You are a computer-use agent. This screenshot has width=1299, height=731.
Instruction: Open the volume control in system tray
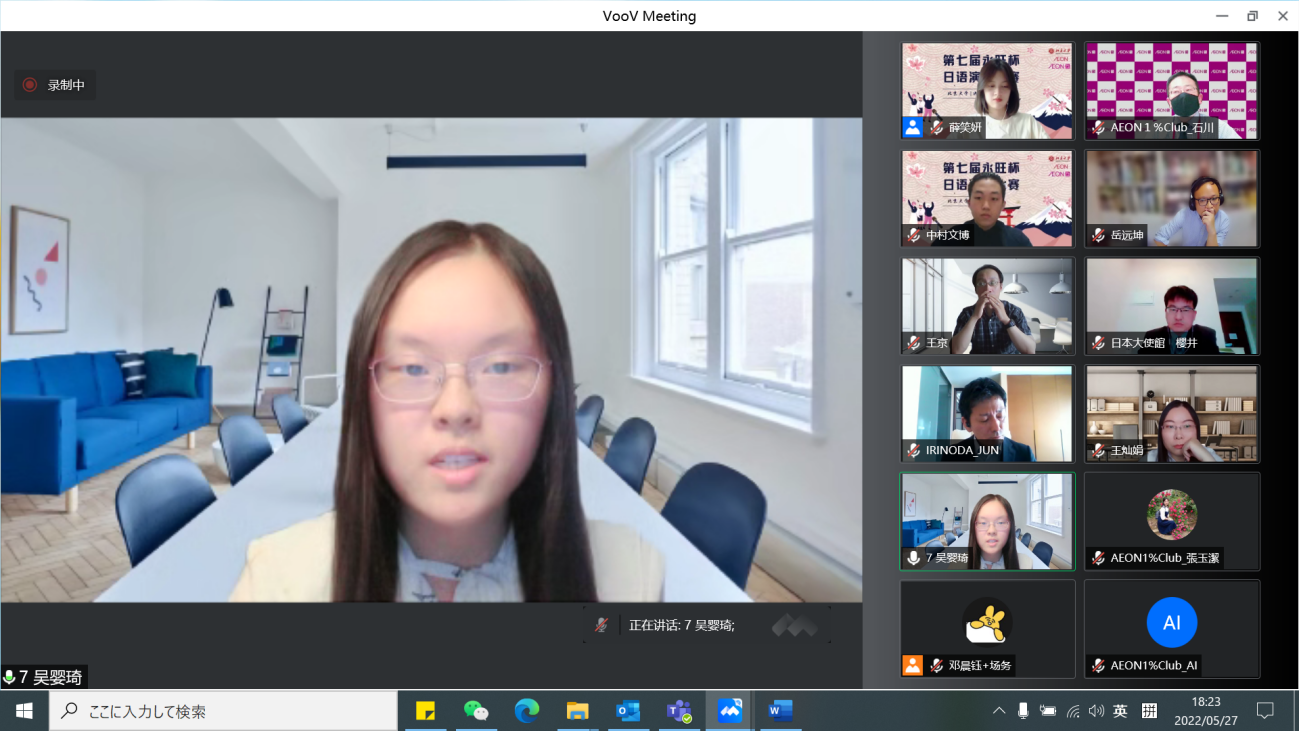click(x=1096, y=711)
